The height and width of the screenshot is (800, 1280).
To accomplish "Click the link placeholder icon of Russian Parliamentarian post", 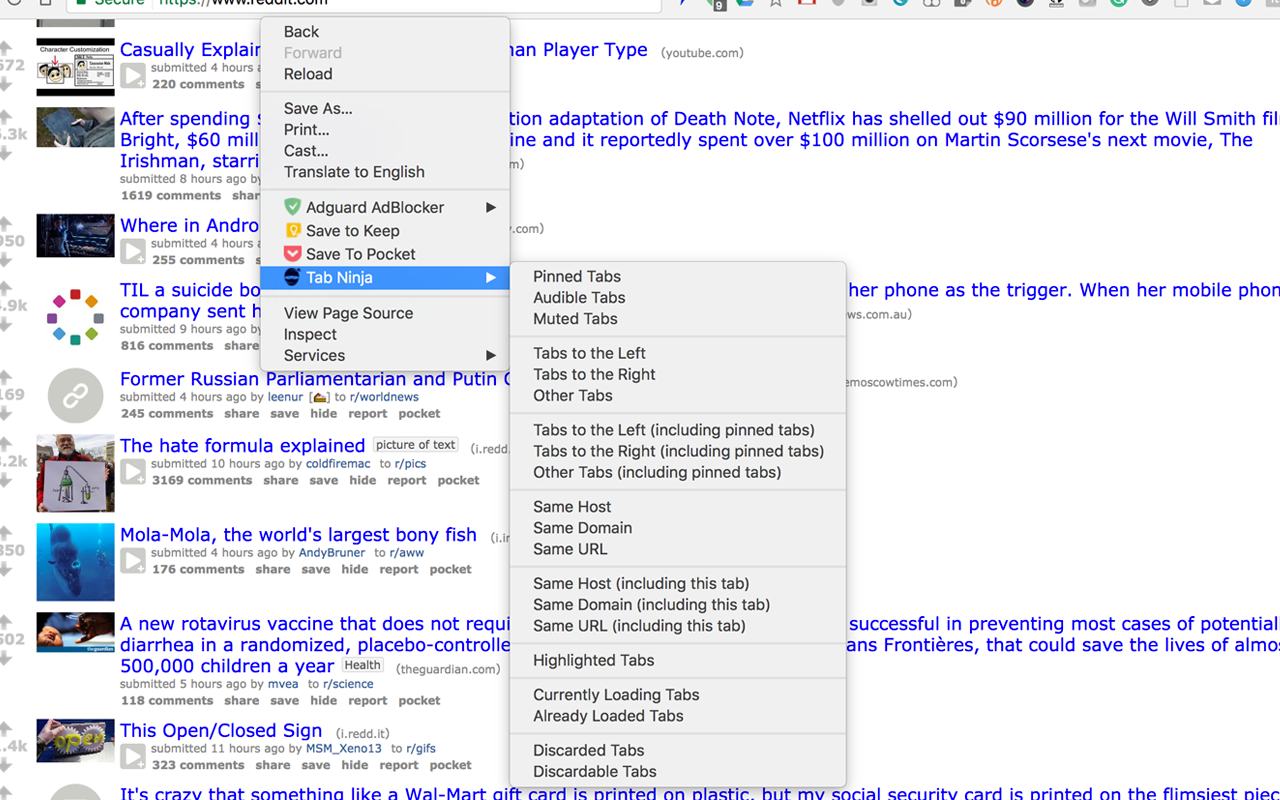I will (x=76, y=396).
